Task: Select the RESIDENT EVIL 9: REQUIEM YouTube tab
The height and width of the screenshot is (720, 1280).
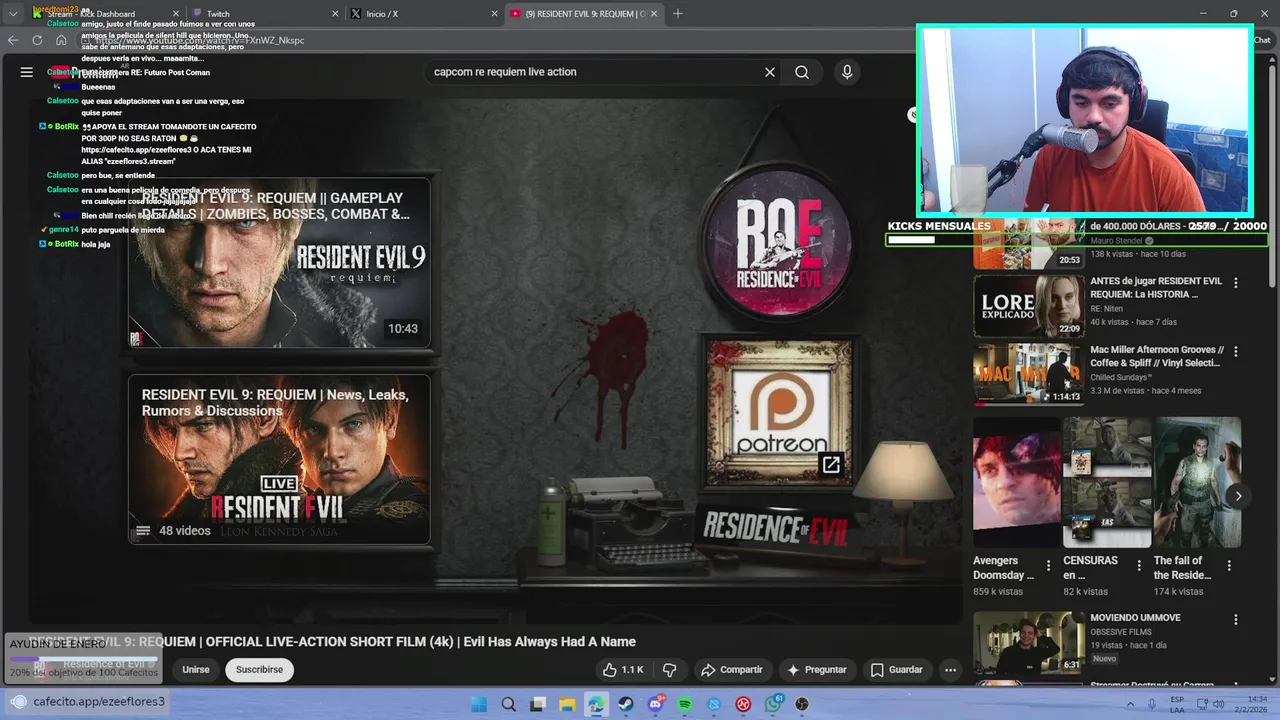Action: click(585, 14)
